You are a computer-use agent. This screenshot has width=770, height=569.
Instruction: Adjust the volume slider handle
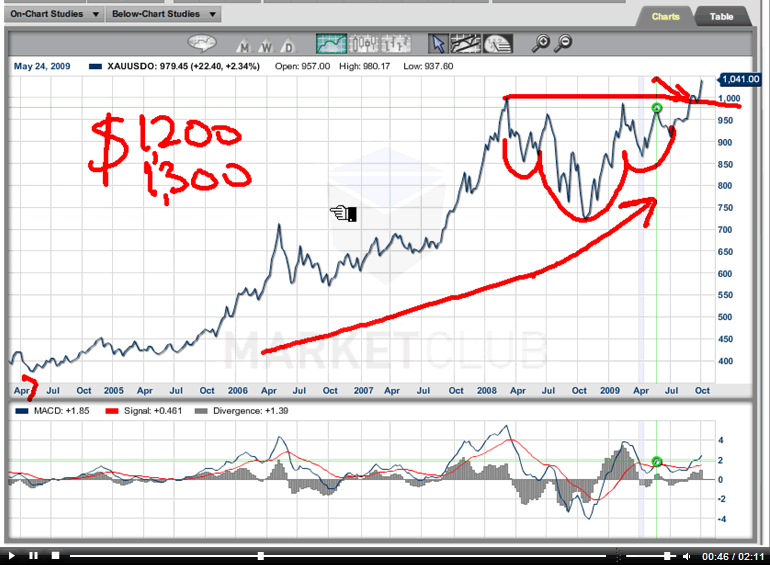pos(667,556)
